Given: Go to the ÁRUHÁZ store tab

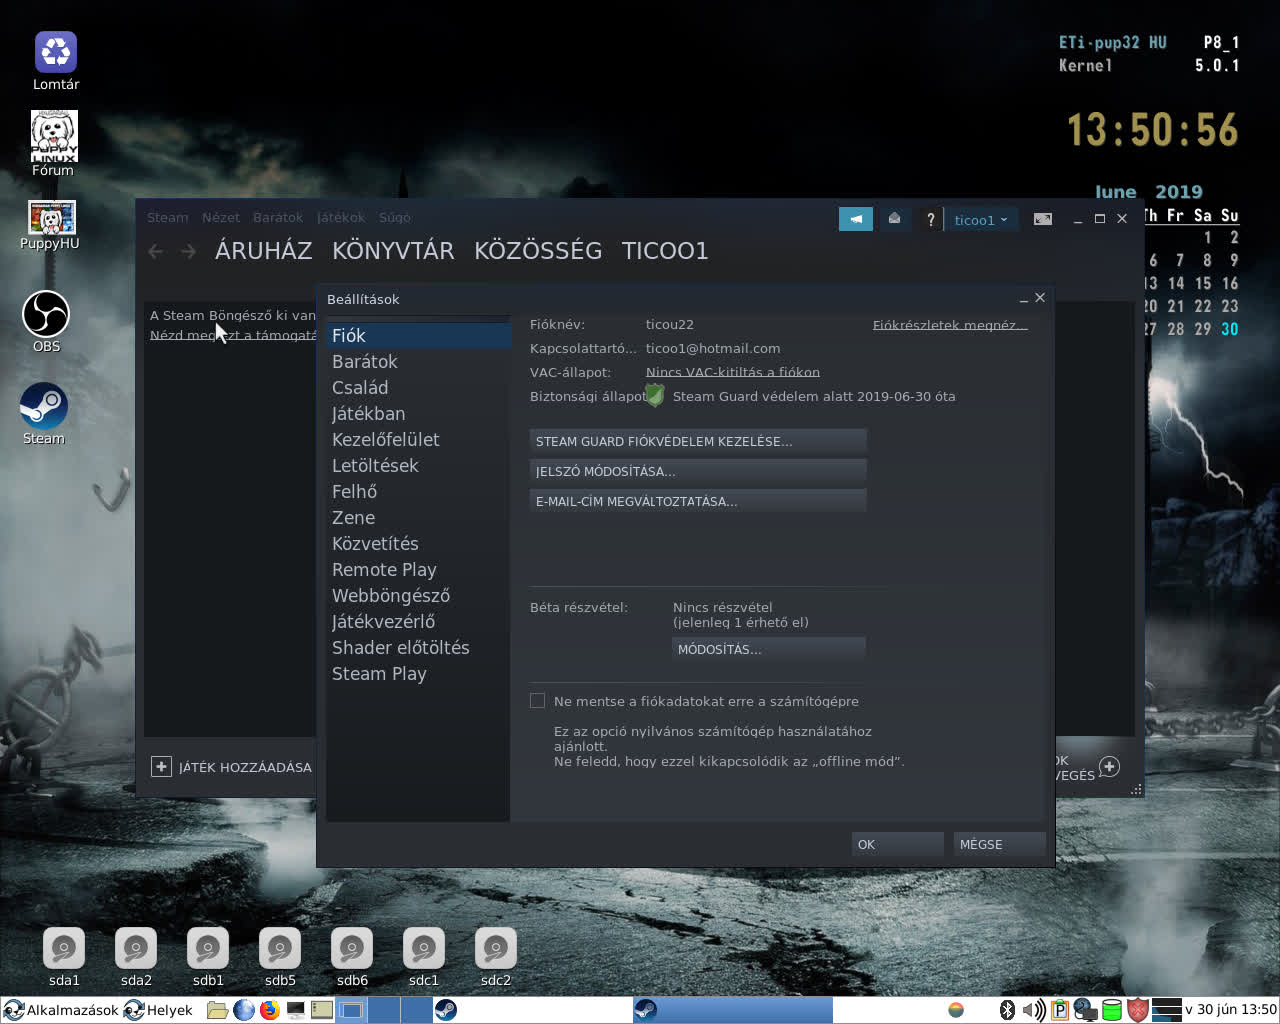Looking at the screenshot, I should coord(264,251).
